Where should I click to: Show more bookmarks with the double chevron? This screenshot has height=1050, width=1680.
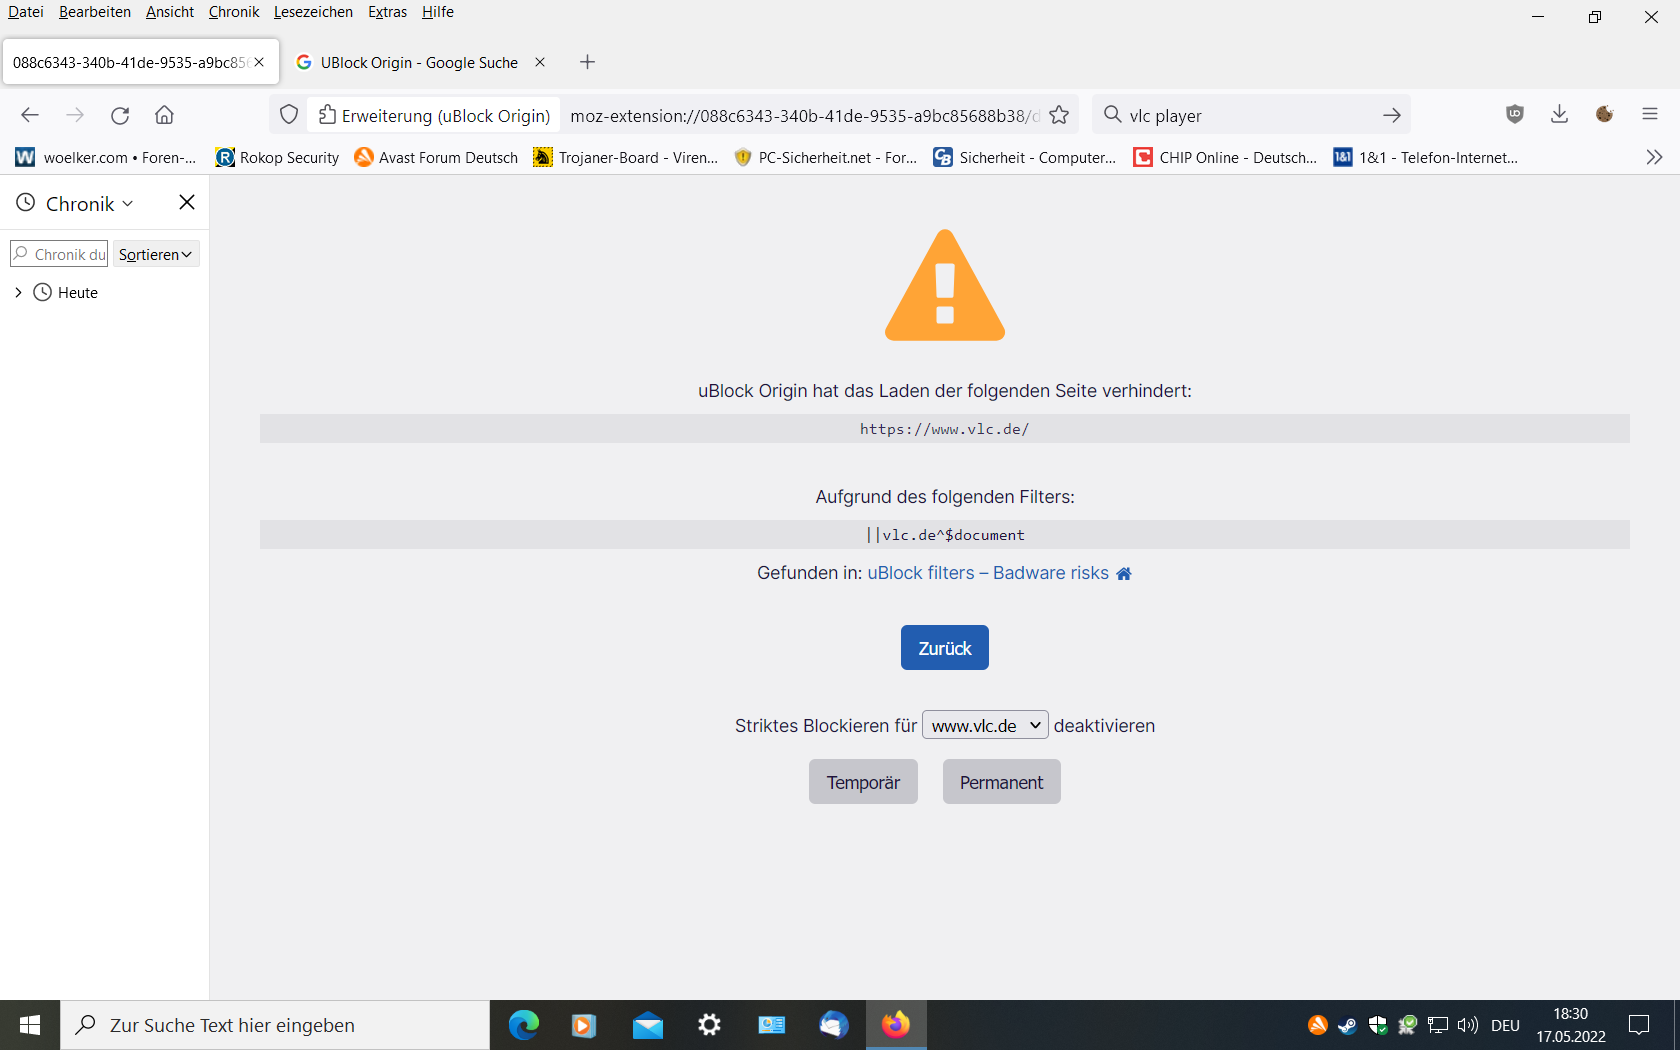(x=1654, y=157)
